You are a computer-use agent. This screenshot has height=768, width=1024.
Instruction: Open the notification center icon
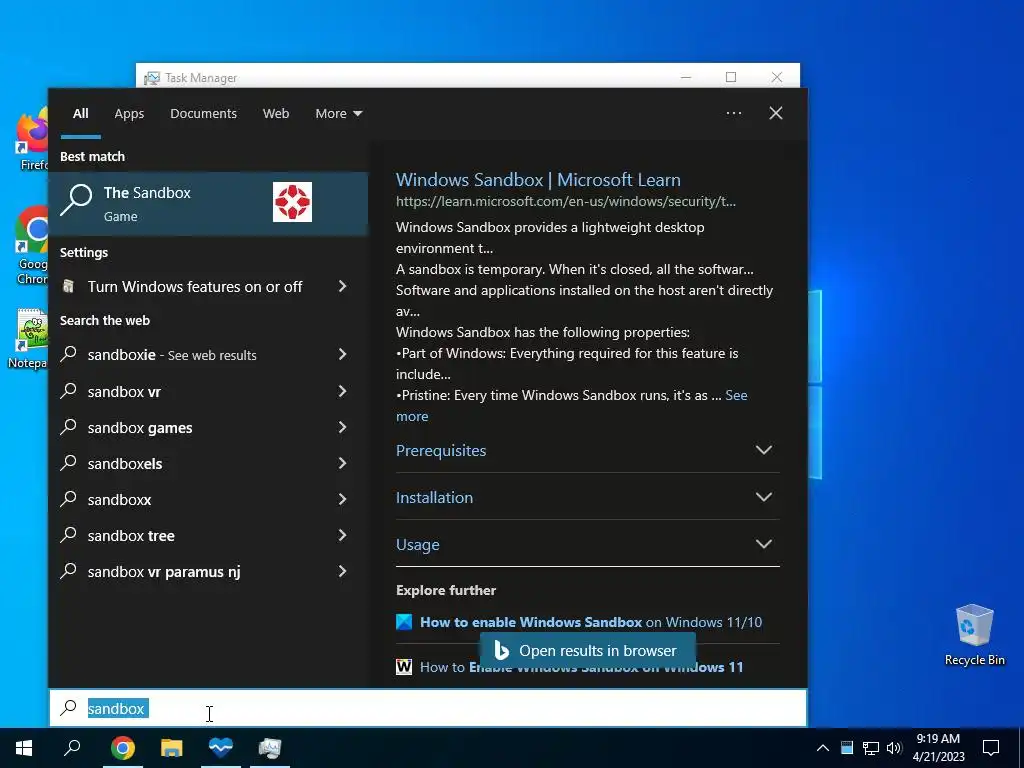point(991,748)
